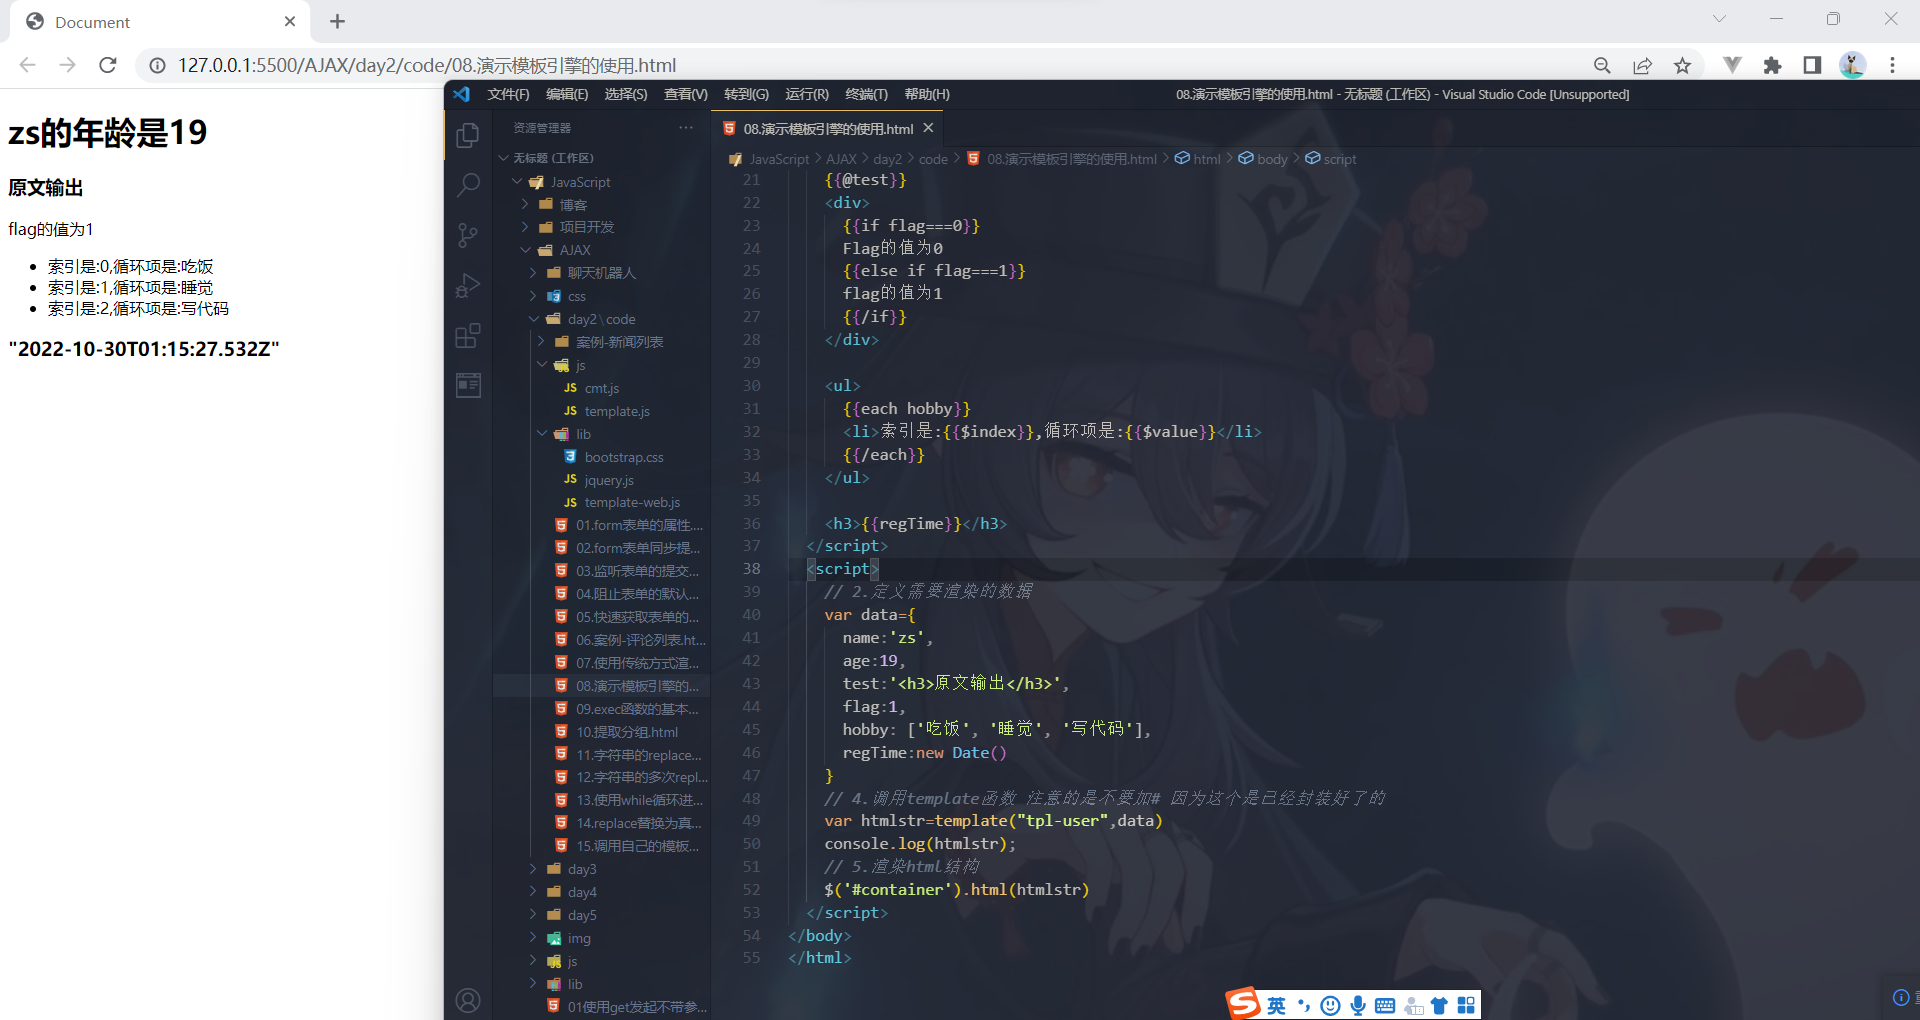
Task: Expand the day3 folder
Action: (601, 869)
